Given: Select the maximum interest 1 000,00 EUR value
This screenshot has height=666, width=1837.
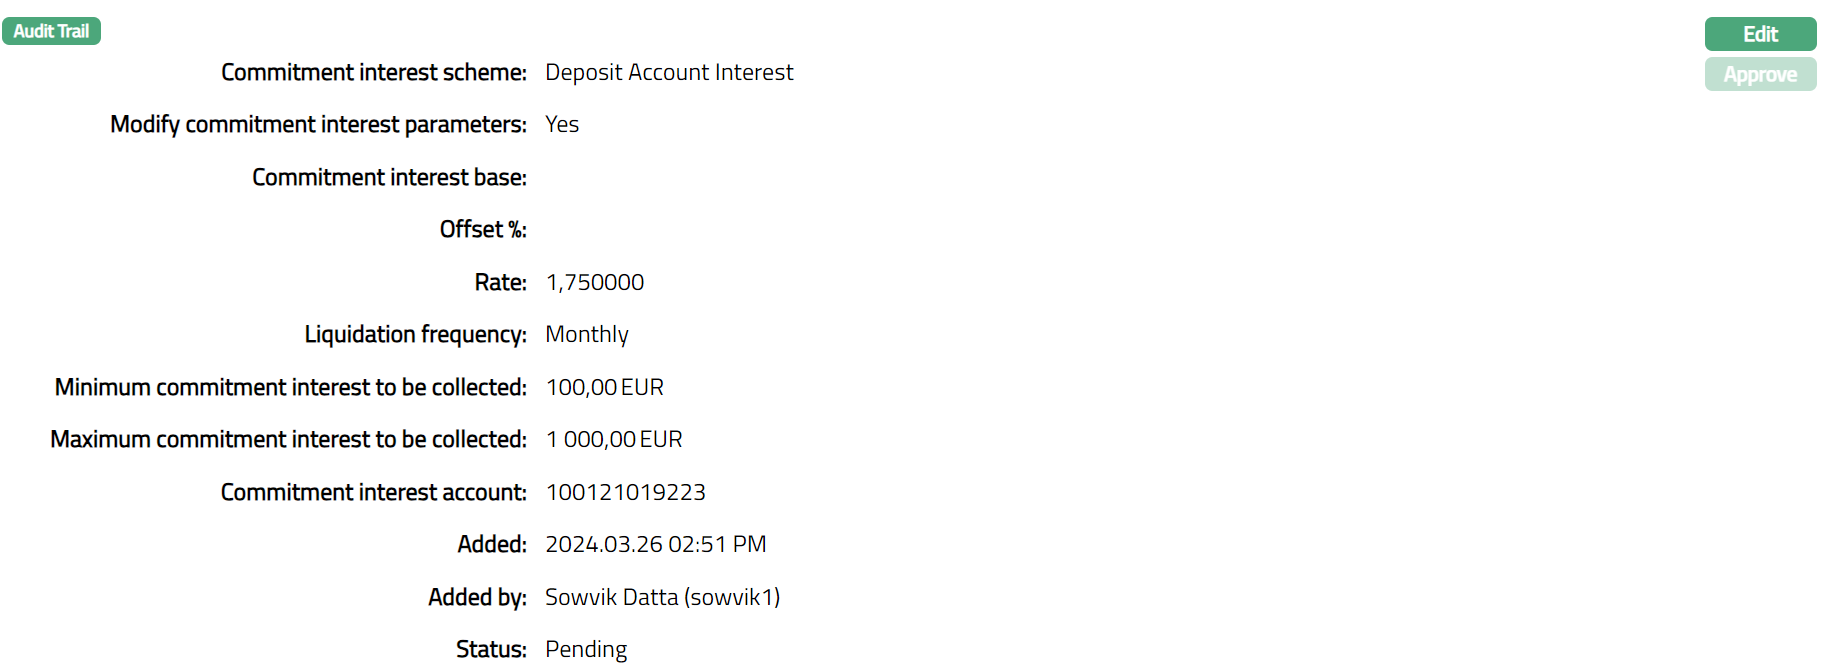Looking at the screenshot, I should [x=613, y=439].
